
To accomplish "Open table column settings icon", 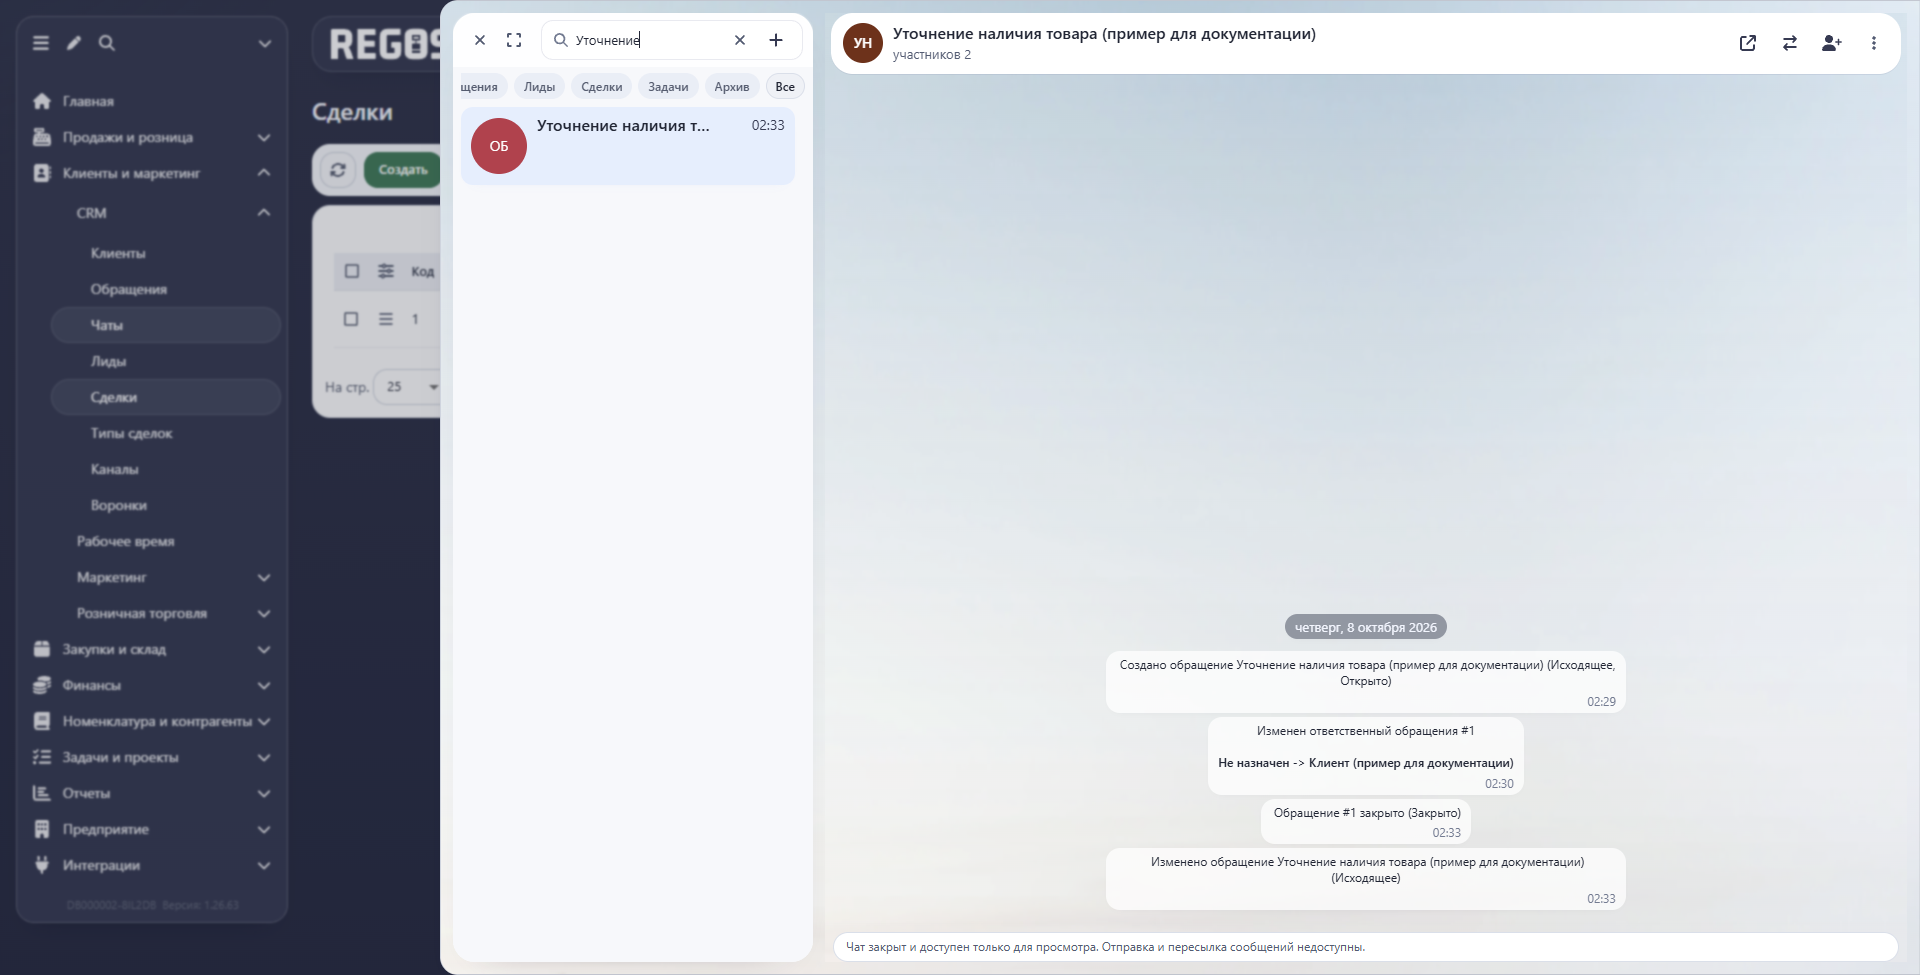I will tap(386, 271).
